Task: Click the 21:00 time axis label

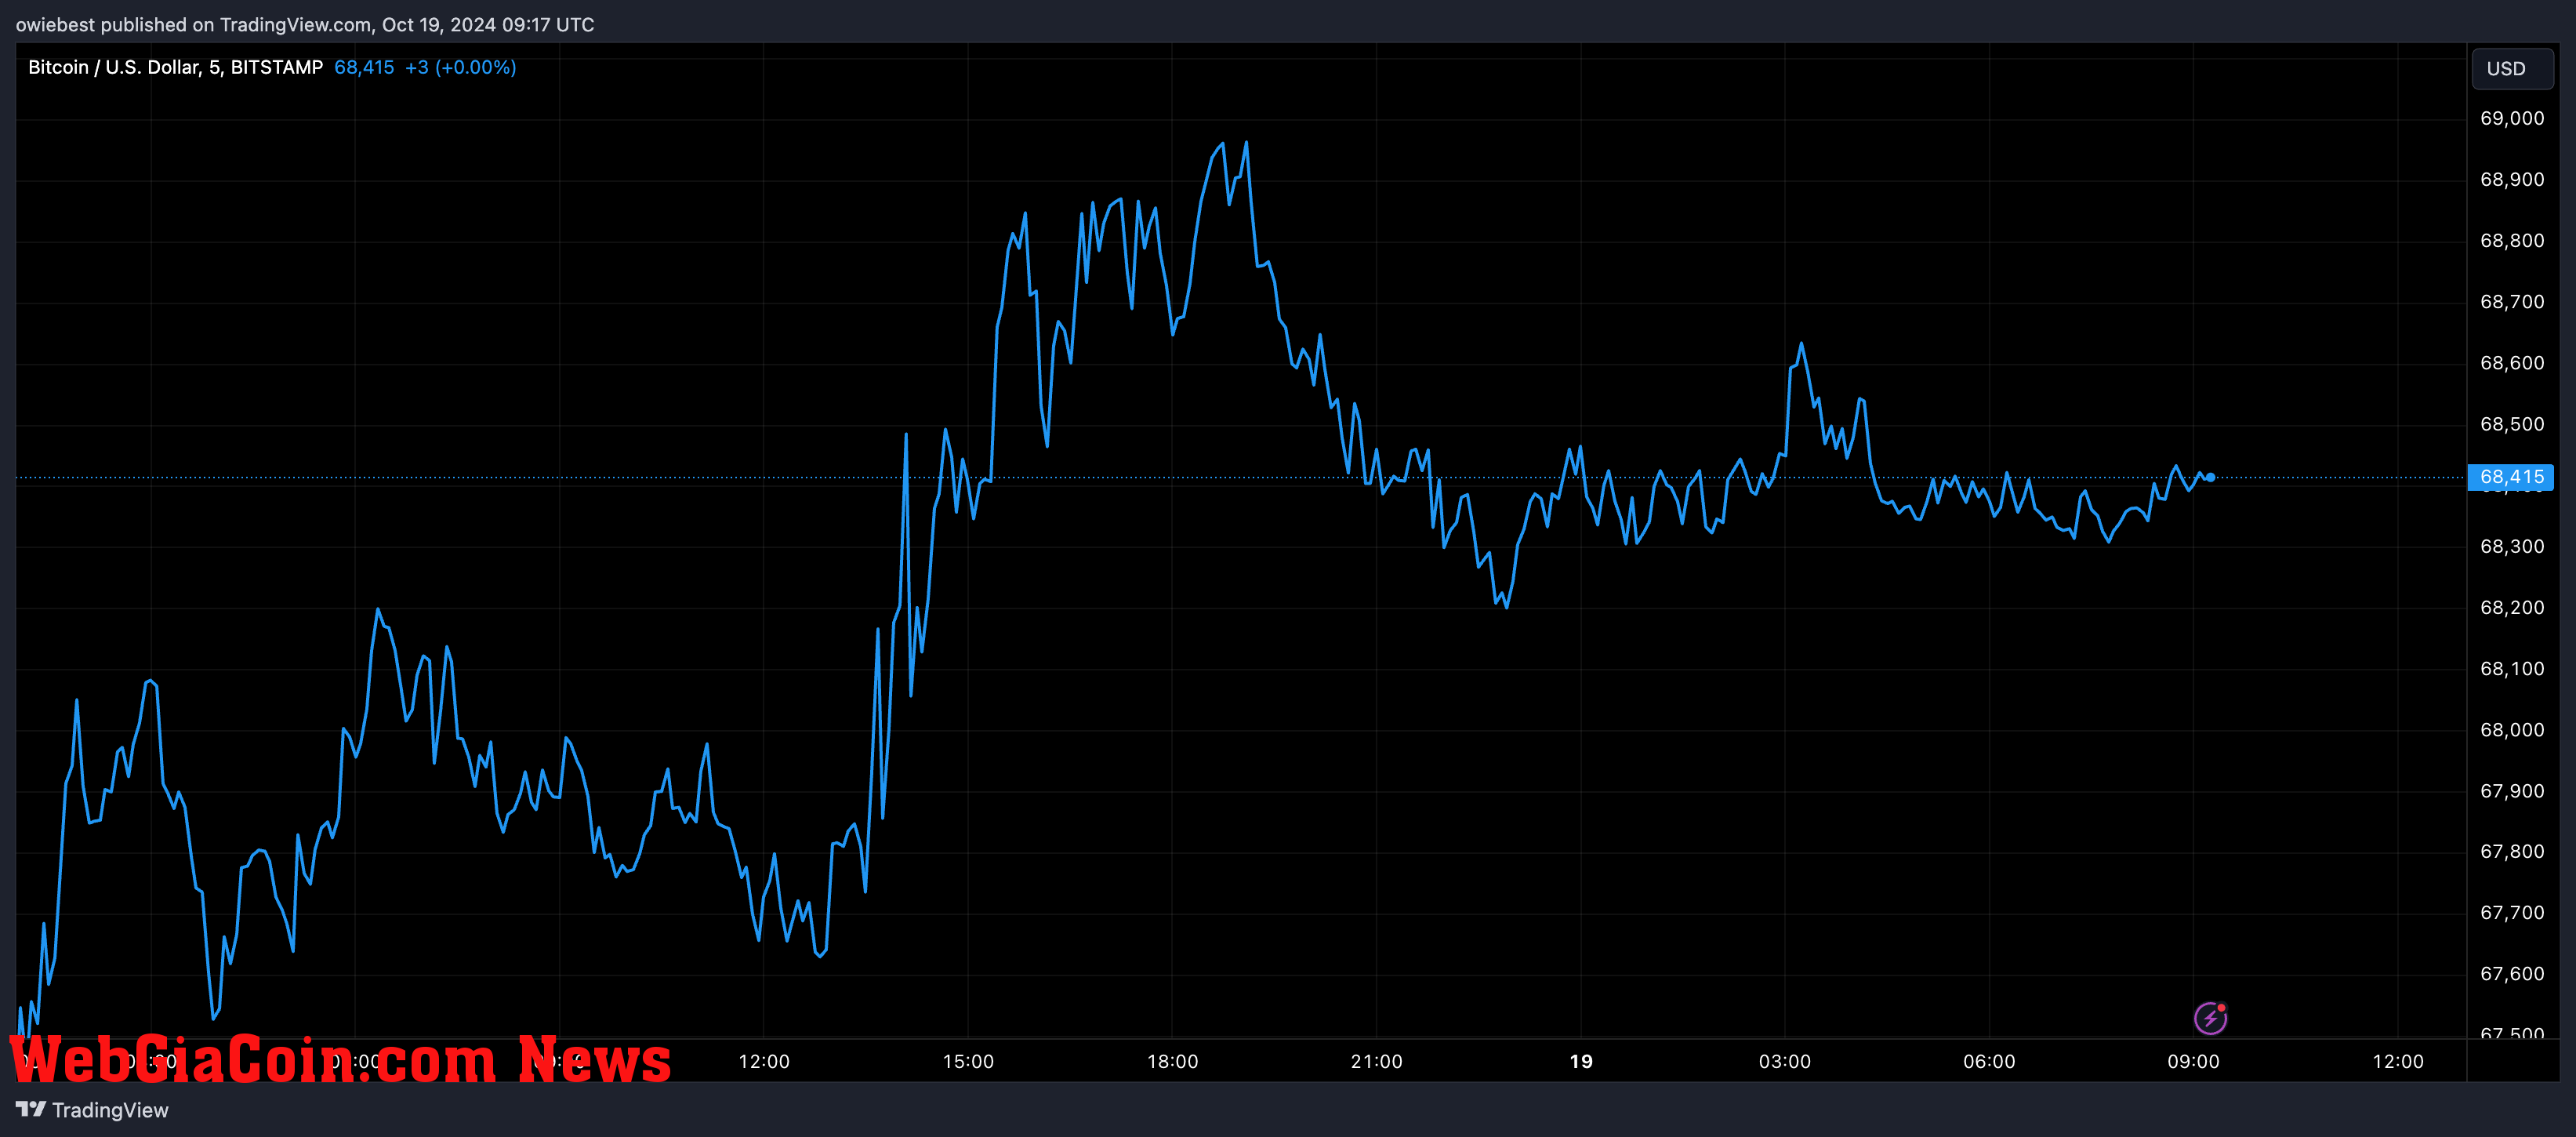Action: coord(1376,1061)
